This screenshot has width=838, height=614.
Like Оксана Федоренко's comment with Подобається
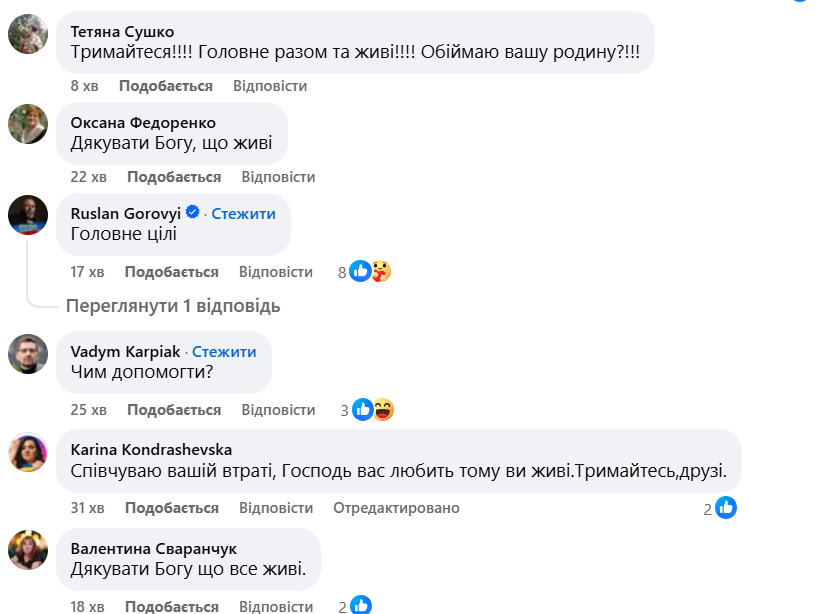click(x=174, y=177)
